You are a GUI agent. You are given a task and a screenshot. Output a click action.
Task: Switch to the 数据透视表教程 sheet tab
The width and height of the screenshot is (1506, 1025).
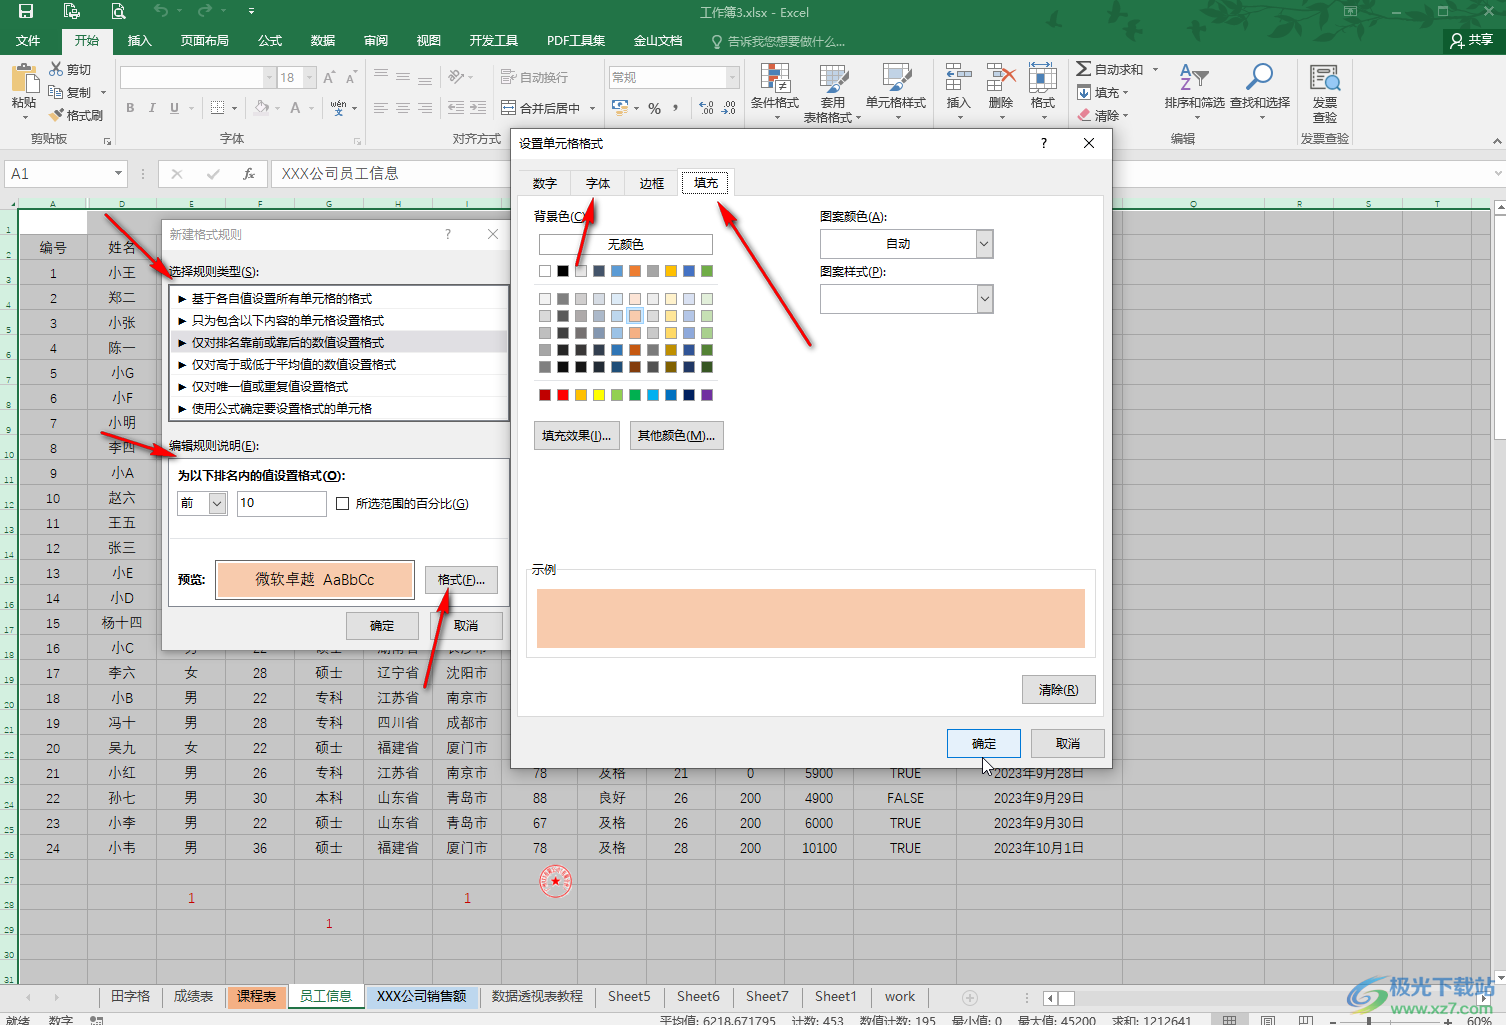coord(537,997)
